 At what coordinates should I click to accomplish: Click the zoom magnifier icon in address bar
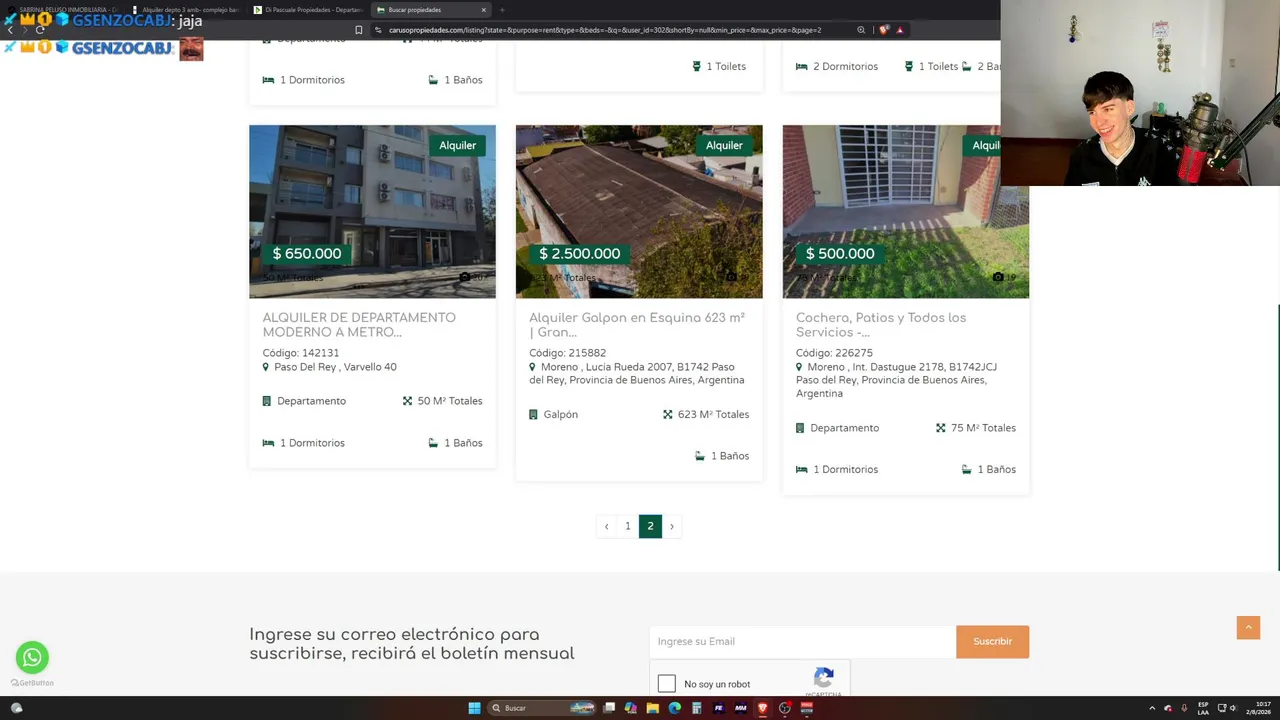point(861,30)
